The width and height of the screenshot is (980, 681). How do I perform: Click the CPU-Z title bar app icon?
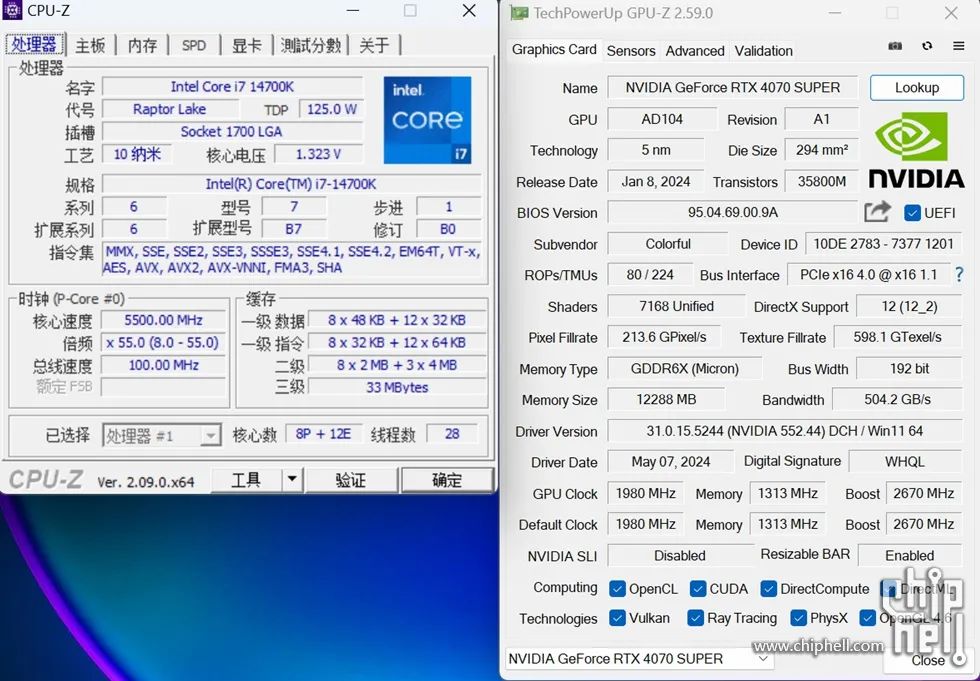(12, 10)
